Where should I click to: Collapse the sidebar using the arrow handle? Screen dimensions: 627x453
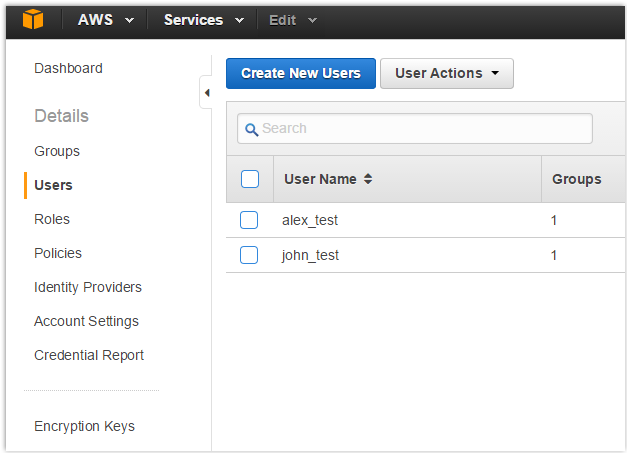[x=206, y=93]
